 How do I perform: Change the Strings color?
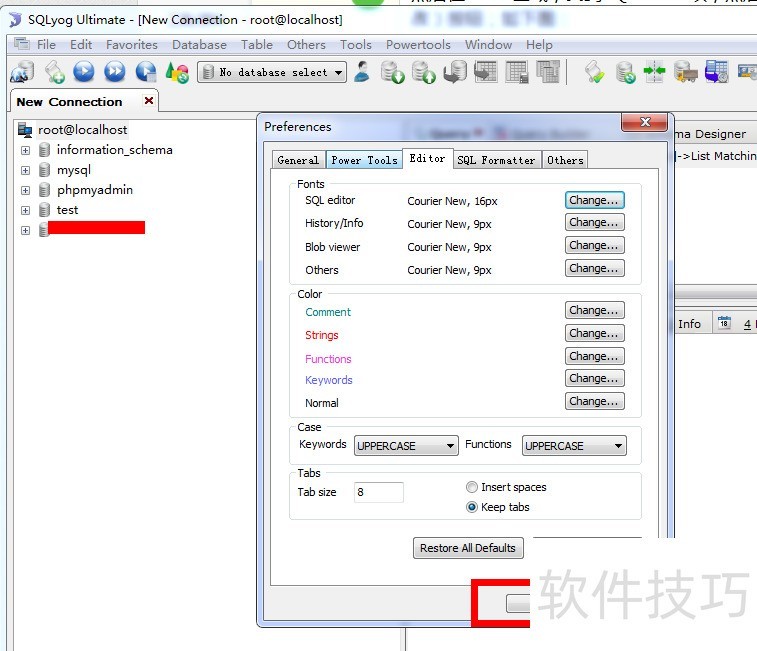coord(594,333)
